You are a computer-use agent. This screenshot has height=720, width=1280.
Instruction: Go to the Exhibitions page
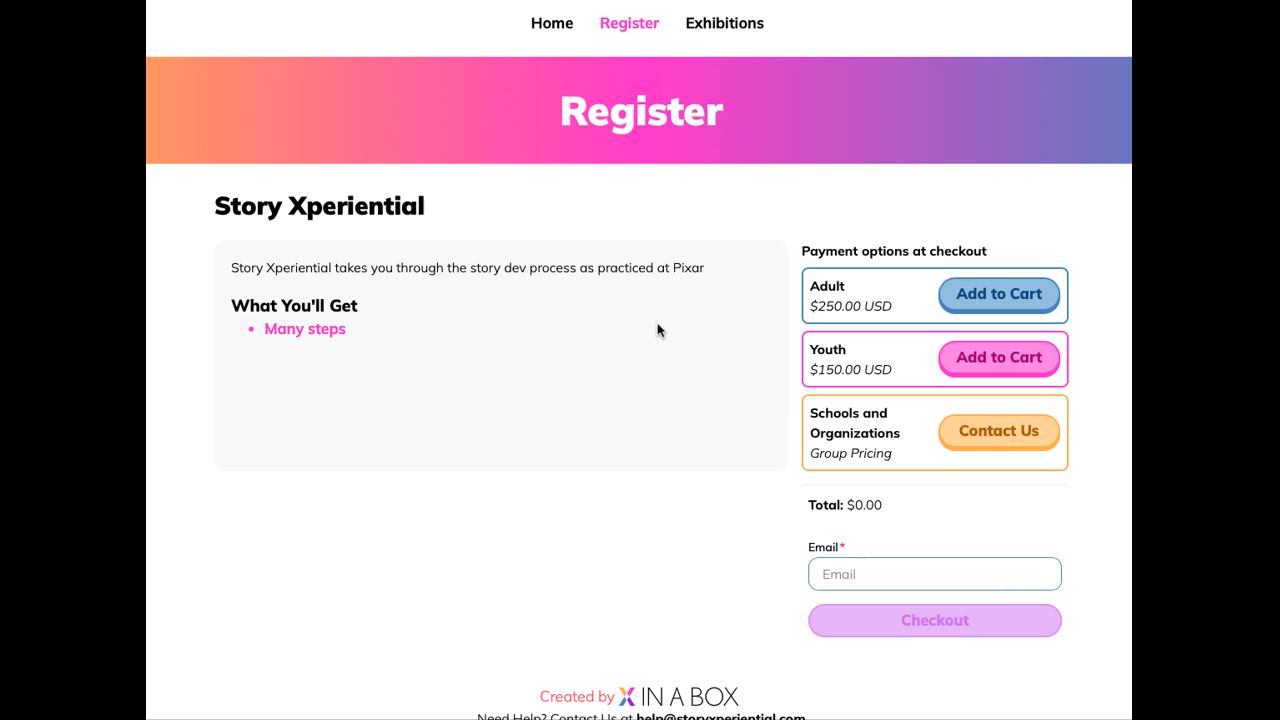[x=724, y=23]
